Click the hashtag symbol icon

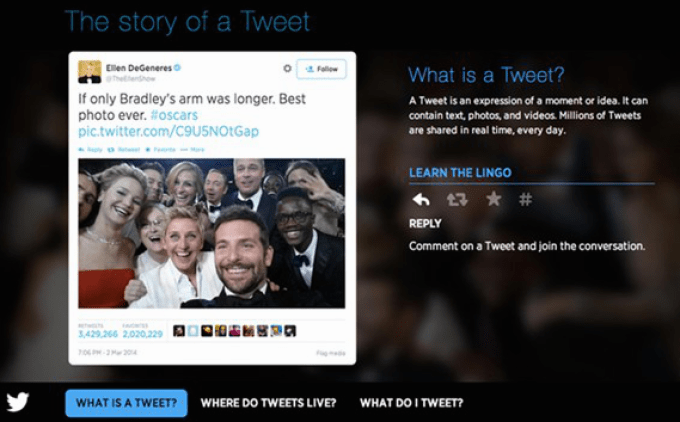coord(525,200)
